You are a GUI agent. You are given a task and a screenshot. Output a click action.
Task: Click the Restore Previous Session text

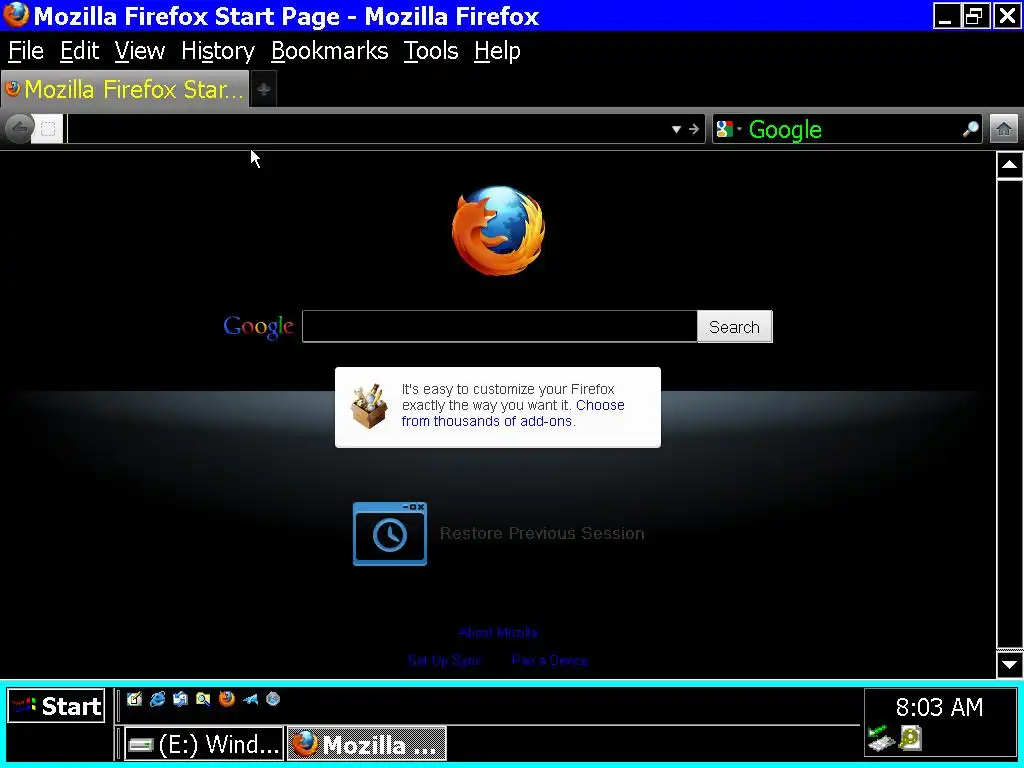point(542,534)
